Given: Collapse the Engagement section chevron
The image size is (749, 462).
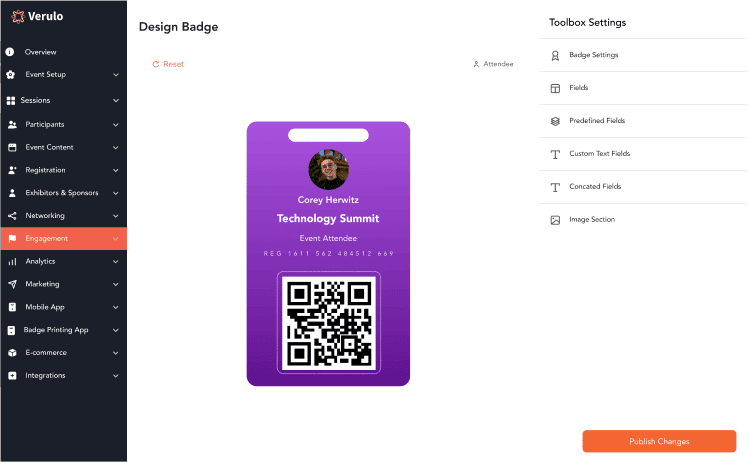Looking at the screenshot, I should (116, 239).
